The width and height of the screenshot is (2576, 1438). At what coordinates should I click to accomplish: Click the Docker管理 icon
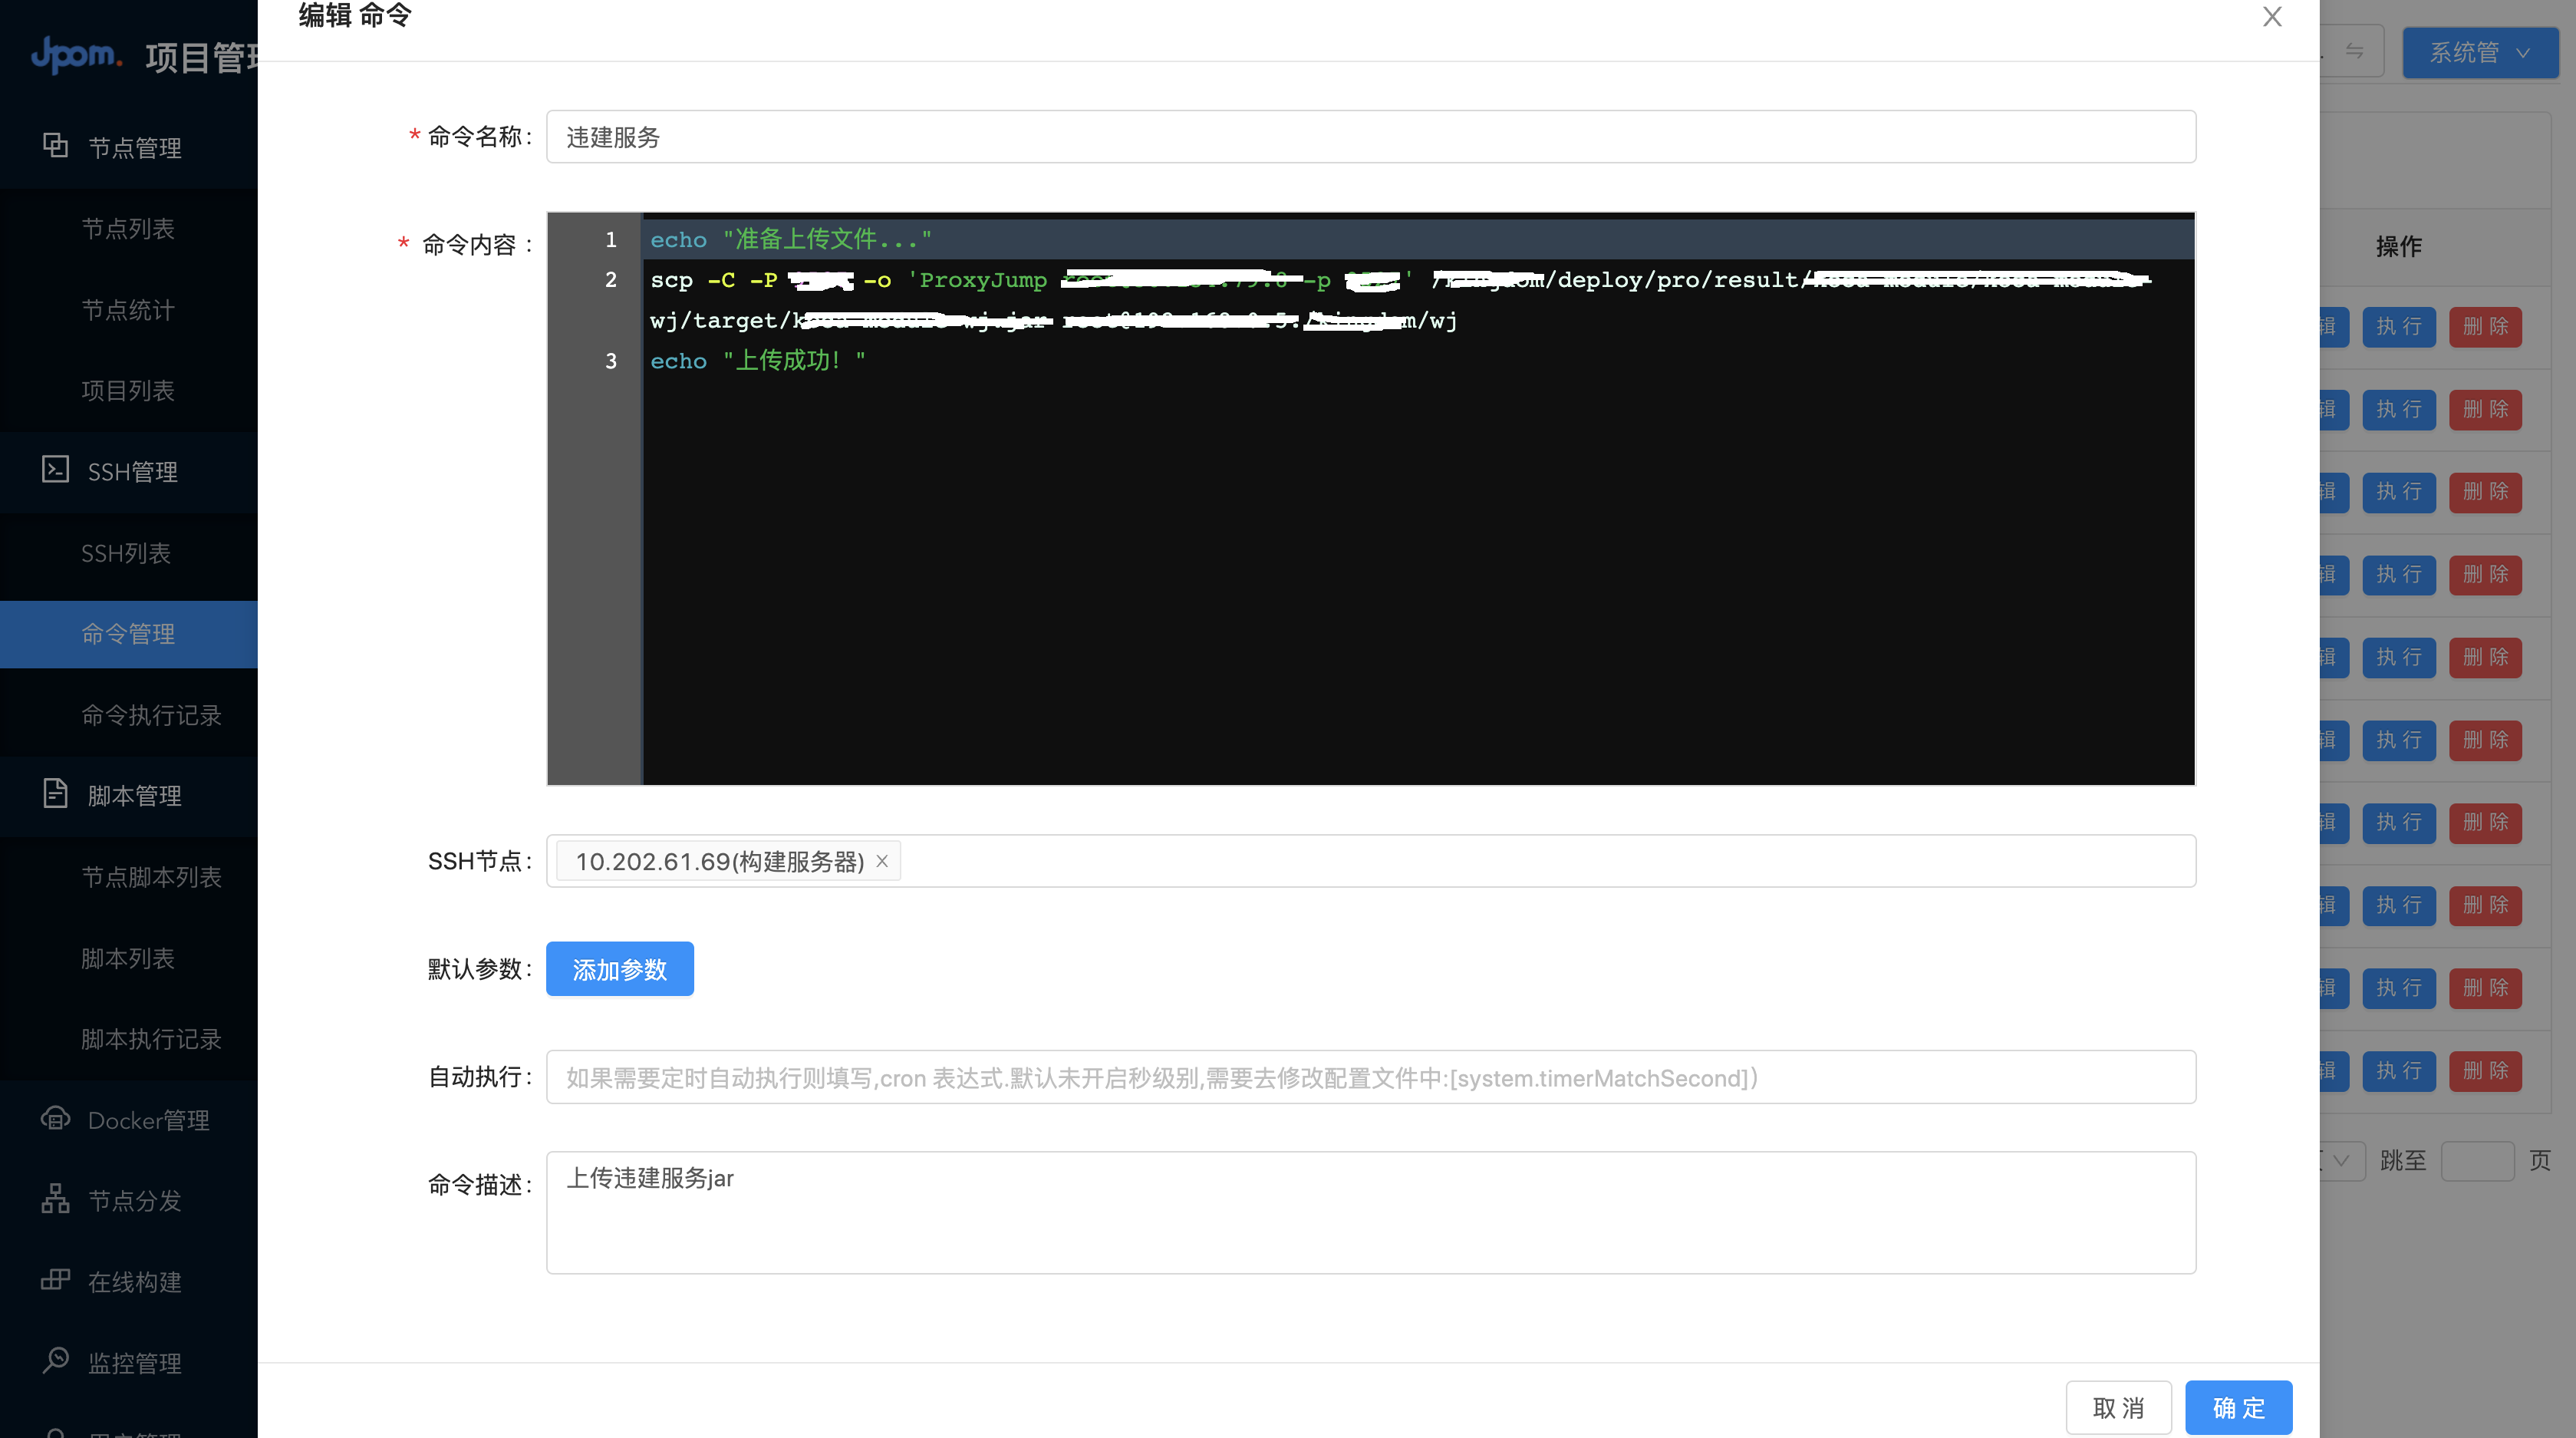tap(55, 1118)
